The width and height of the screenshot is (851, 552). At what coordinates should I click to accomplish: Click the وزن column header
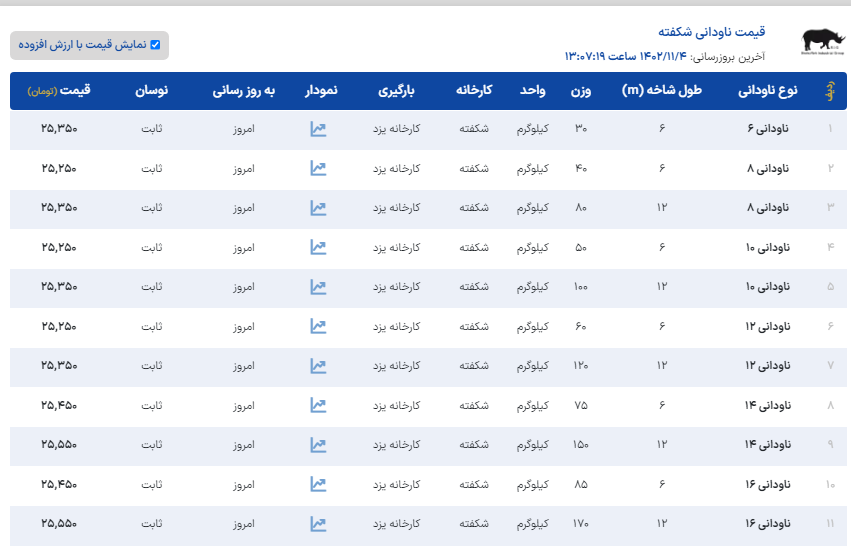coord(581,91)
